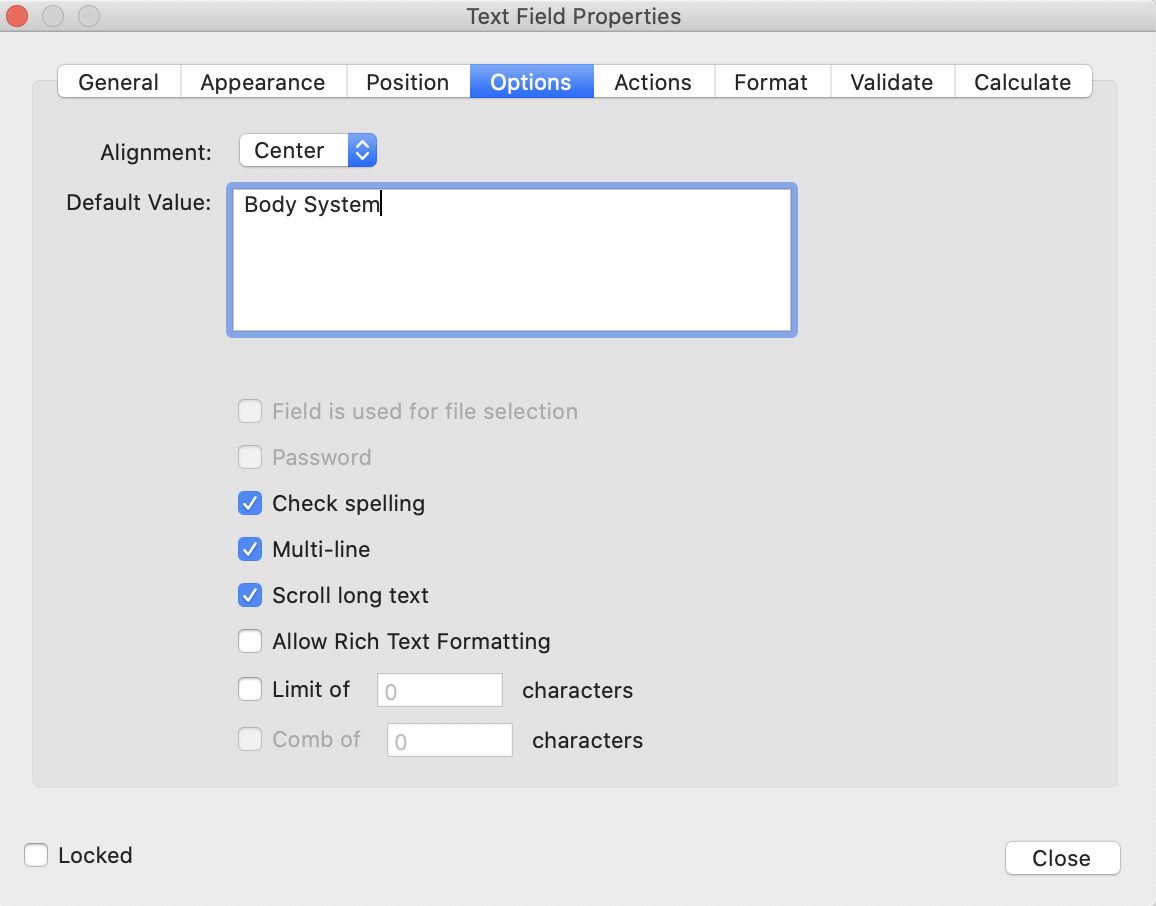Switch to the Calculate tab
This screenshot has width=1156, height=906.
tap(1022, 82)
